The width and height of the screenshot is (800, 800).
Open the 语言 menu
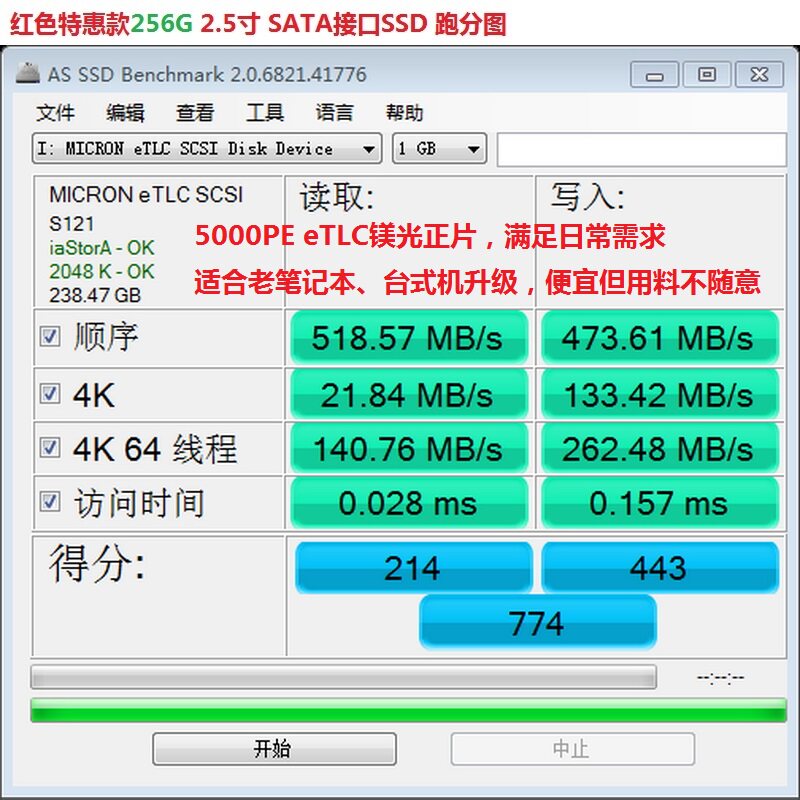coord(334,112)
